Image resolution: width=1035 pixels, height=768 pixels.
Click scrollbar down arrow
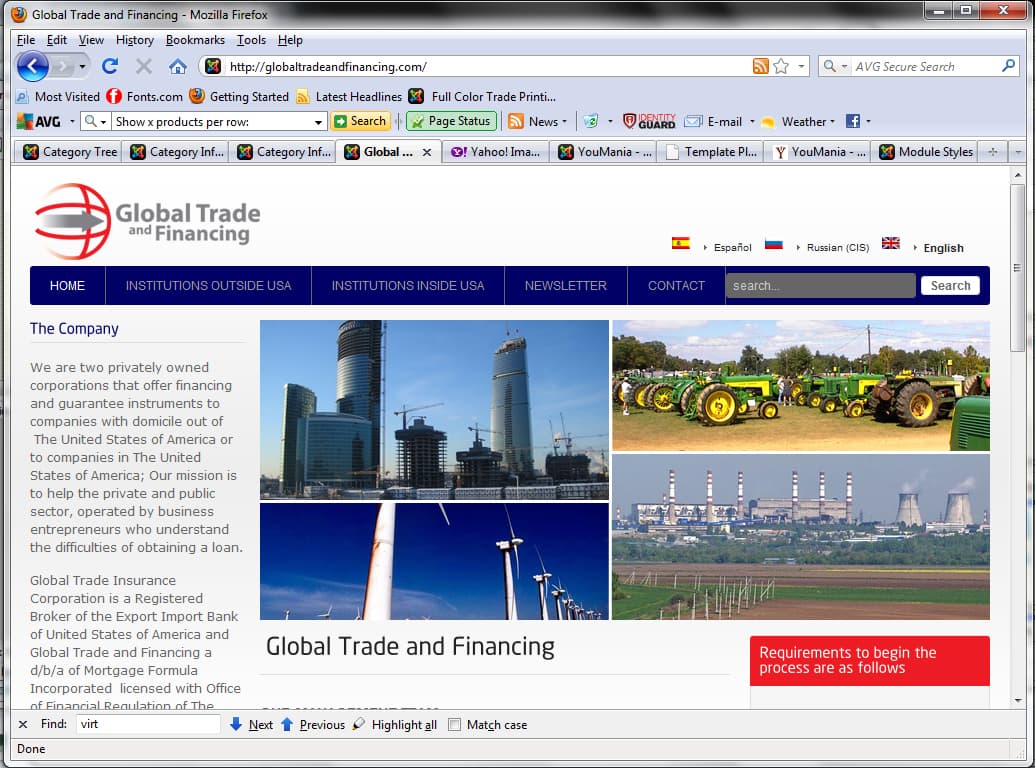pos(1017,700)
